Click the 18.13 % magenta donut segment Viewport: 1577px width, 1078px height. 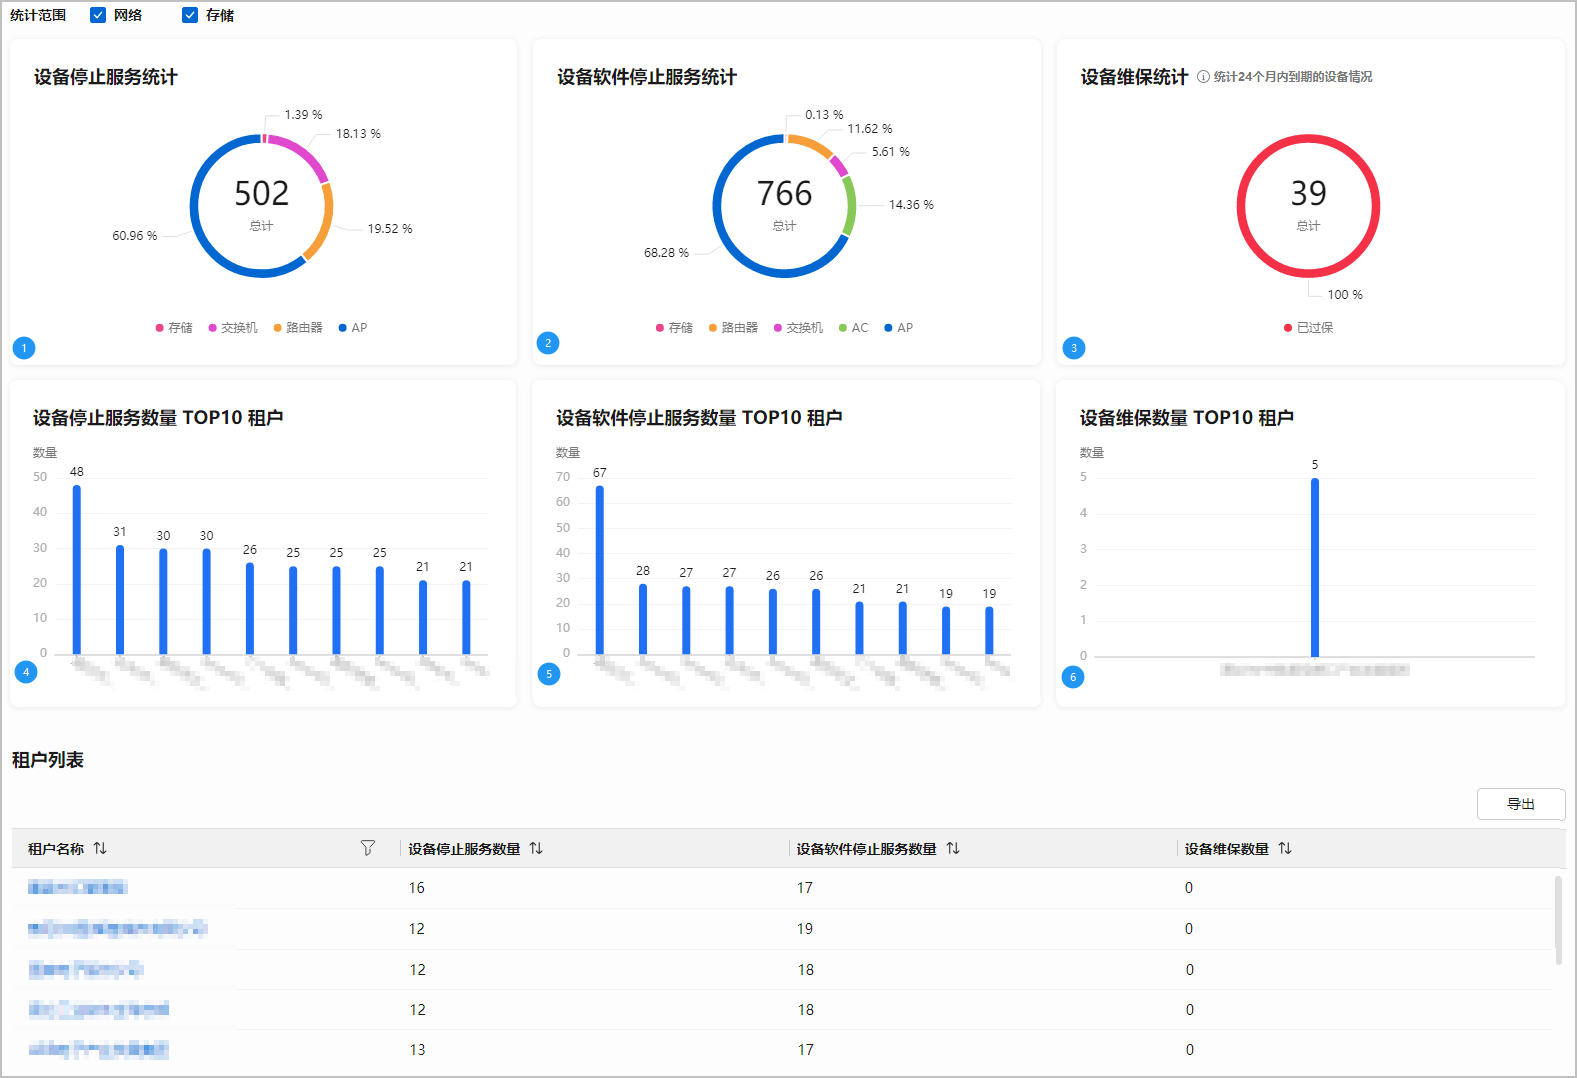point(302,151)
